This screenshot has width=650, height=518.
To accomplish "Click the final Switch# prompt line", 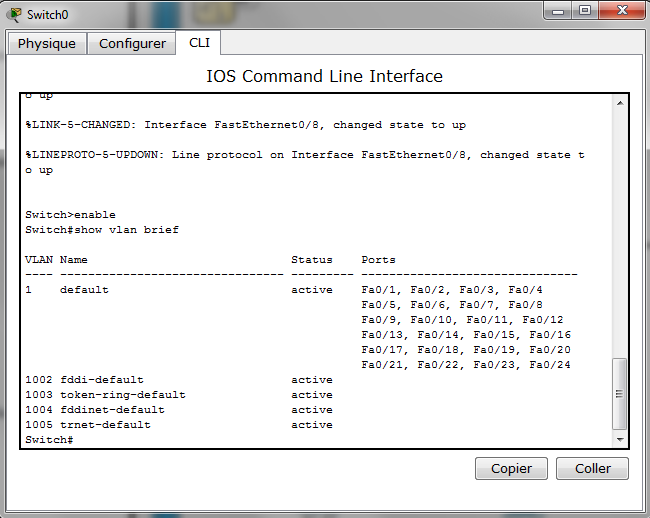I will coord(49,440).
